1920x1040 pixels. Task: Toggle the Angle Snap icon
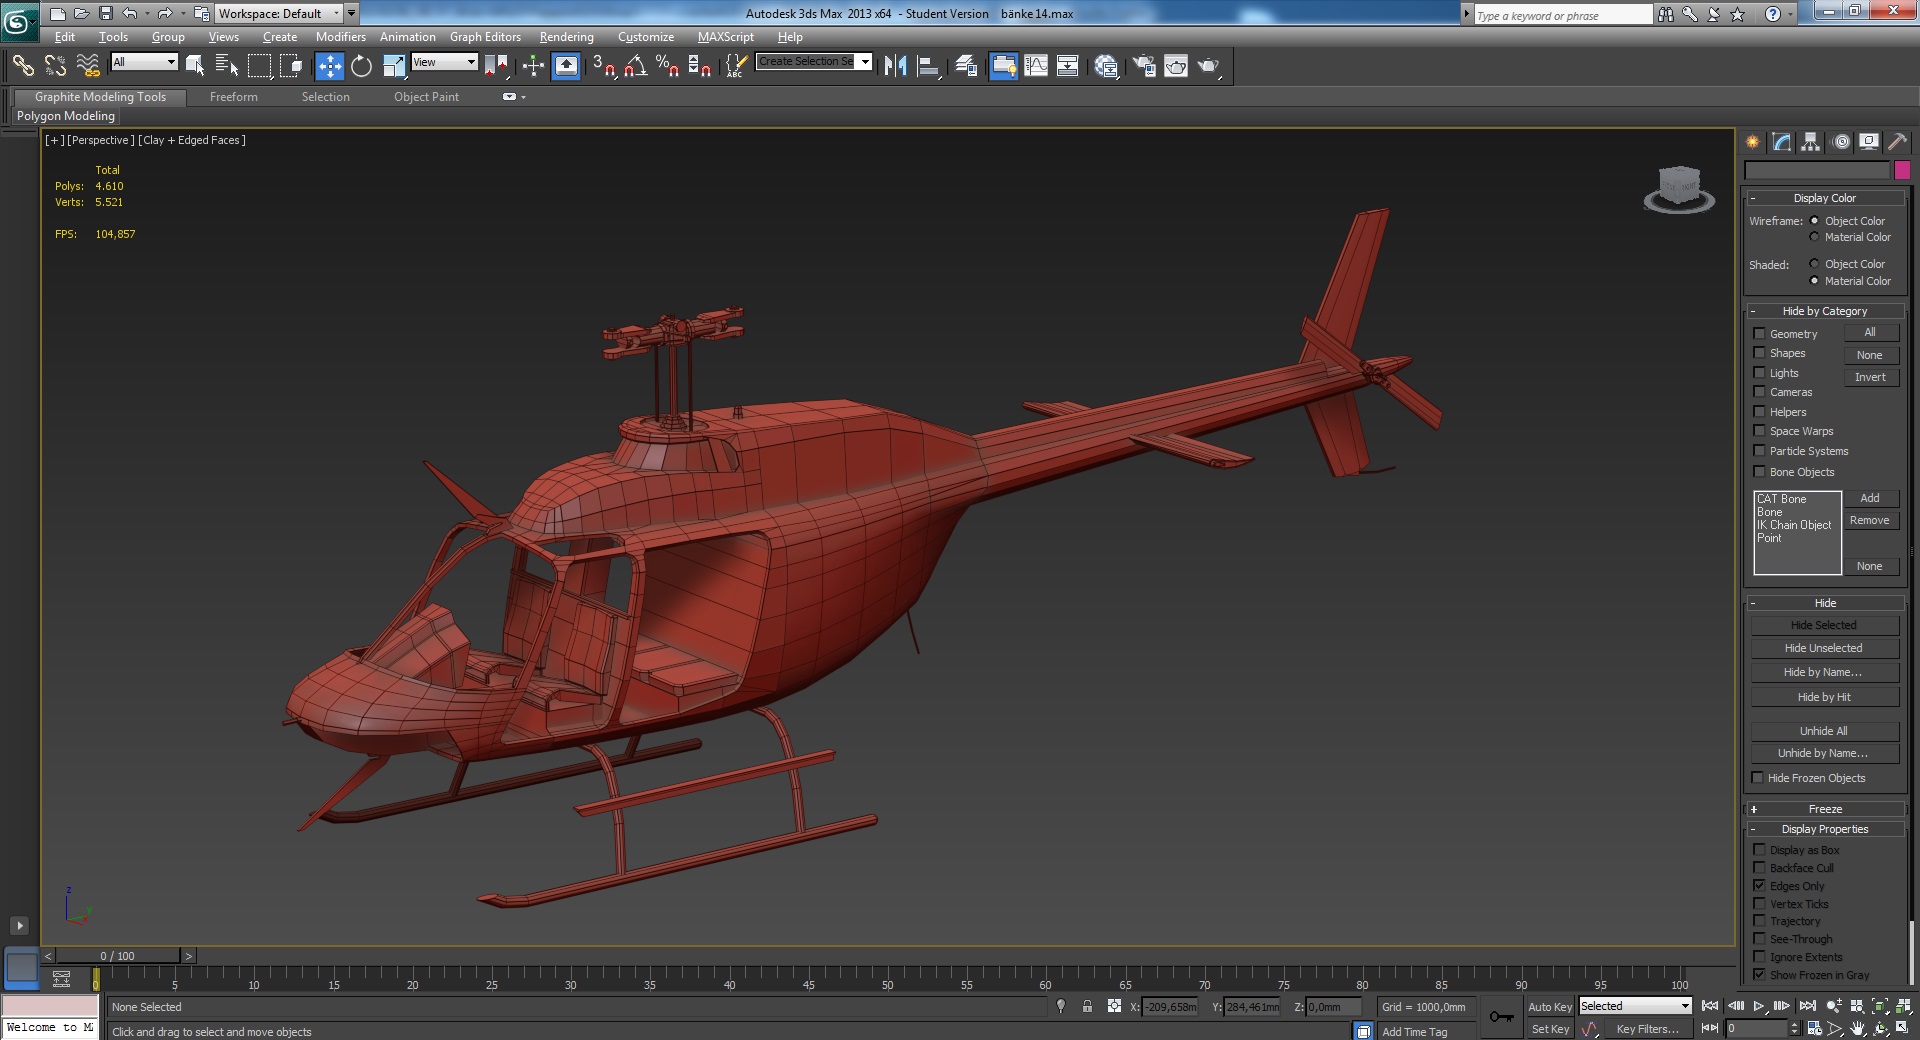[635, 66]
